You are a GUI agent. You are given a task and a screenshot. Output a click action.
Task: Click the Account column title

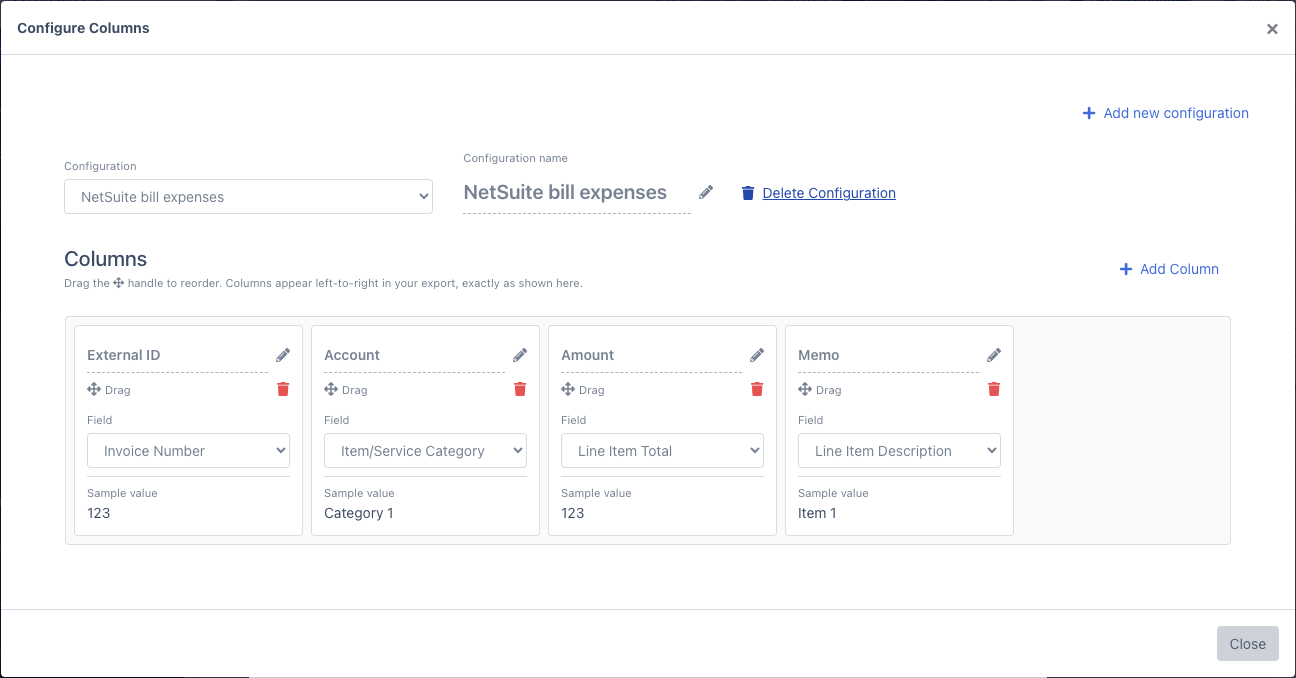tap(352, 355)
